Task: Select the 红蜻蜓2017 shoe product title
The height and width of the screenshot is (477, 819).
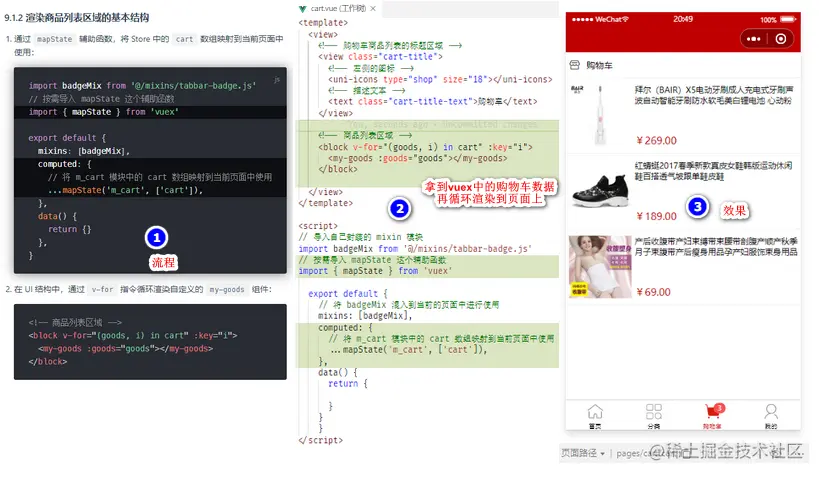Action: (713, 171)
